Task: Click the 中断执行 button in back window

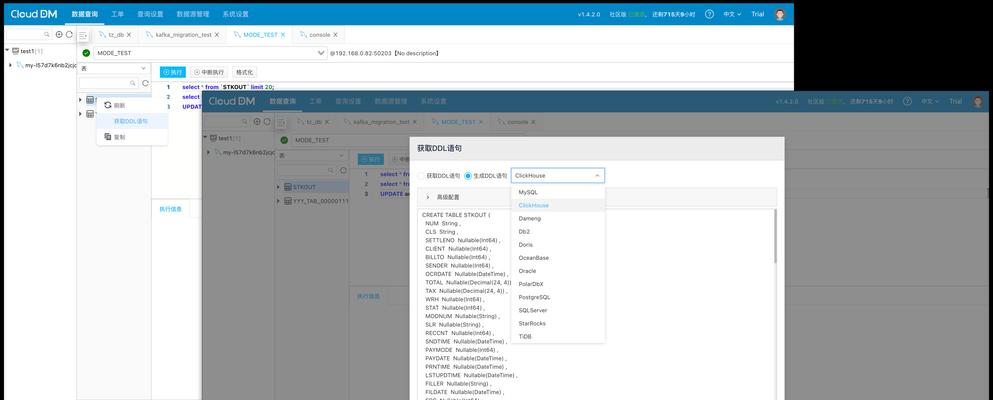Action: click(209, 73)
